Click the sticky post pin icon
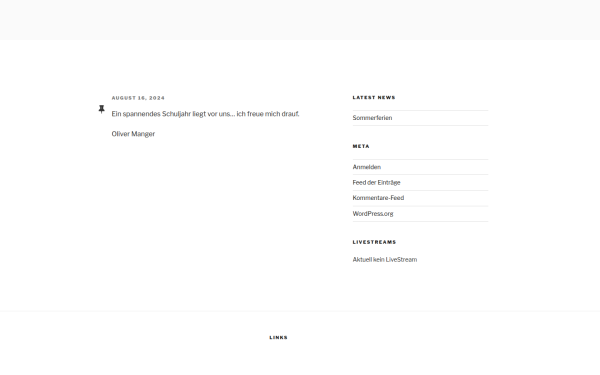600x375 pixels. [x=101, y=109]
